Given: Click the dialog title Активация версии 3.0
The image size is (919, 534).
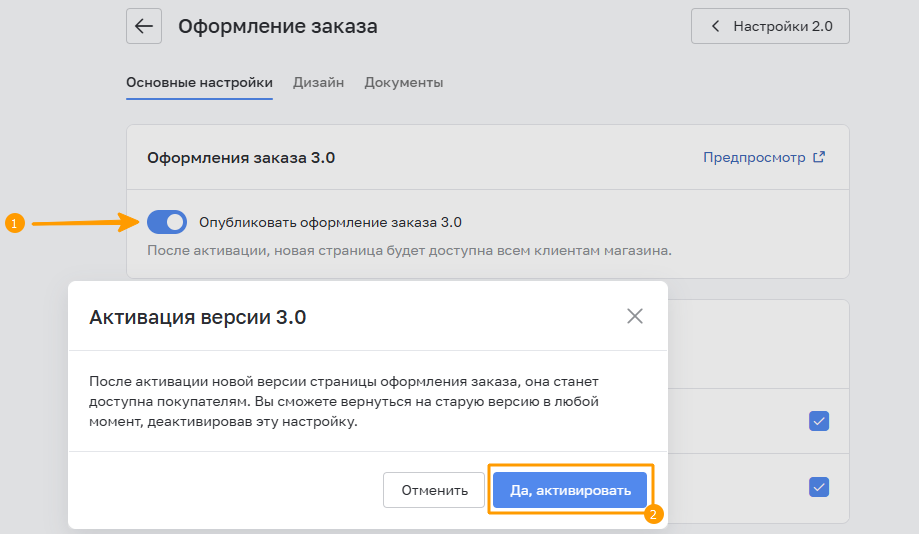Looking at the screenshot, I should click(x=198, y=317).
